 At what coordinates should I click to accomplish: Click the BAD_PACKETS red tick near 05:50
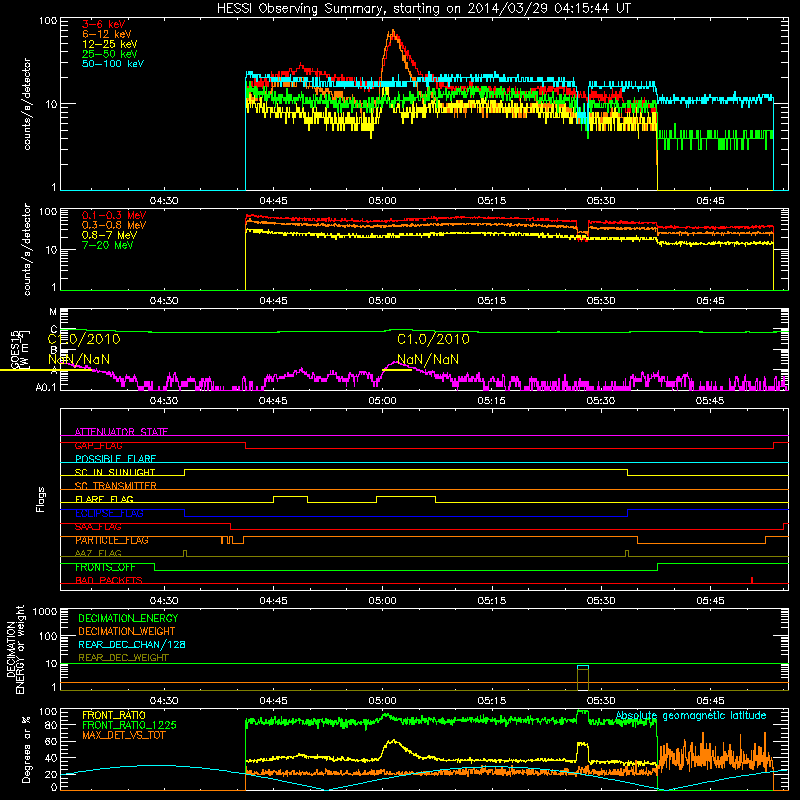coord(752,580)
